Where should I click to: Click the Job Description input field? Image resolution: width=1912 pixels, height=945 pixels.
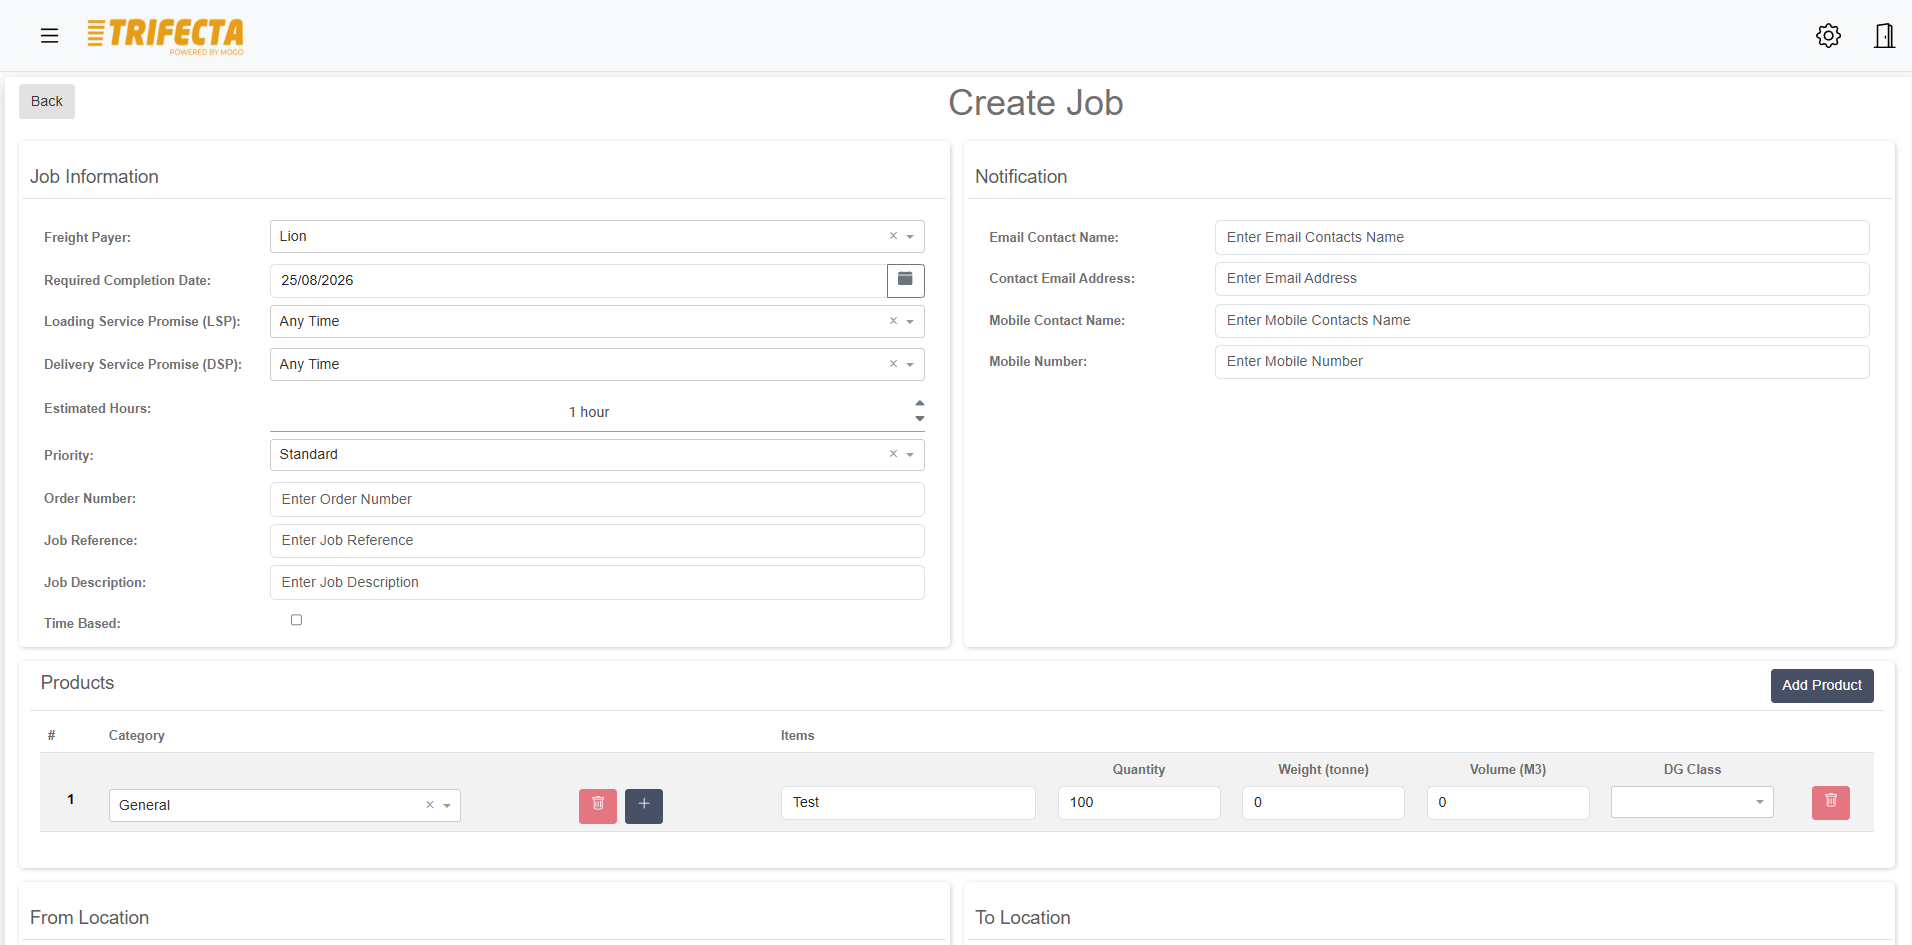597,582
